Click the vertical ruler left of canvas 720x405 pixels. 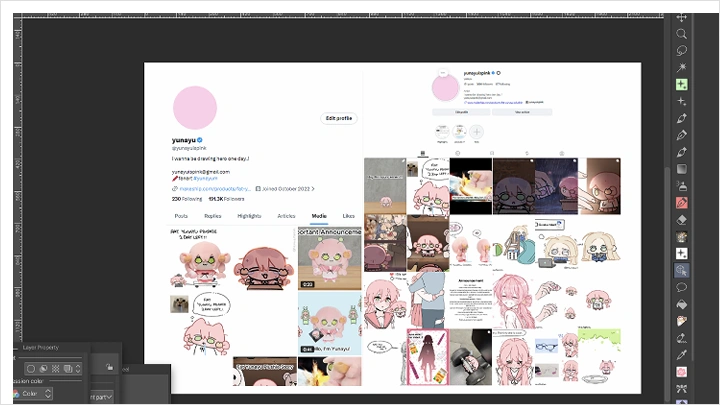[17, 179]
